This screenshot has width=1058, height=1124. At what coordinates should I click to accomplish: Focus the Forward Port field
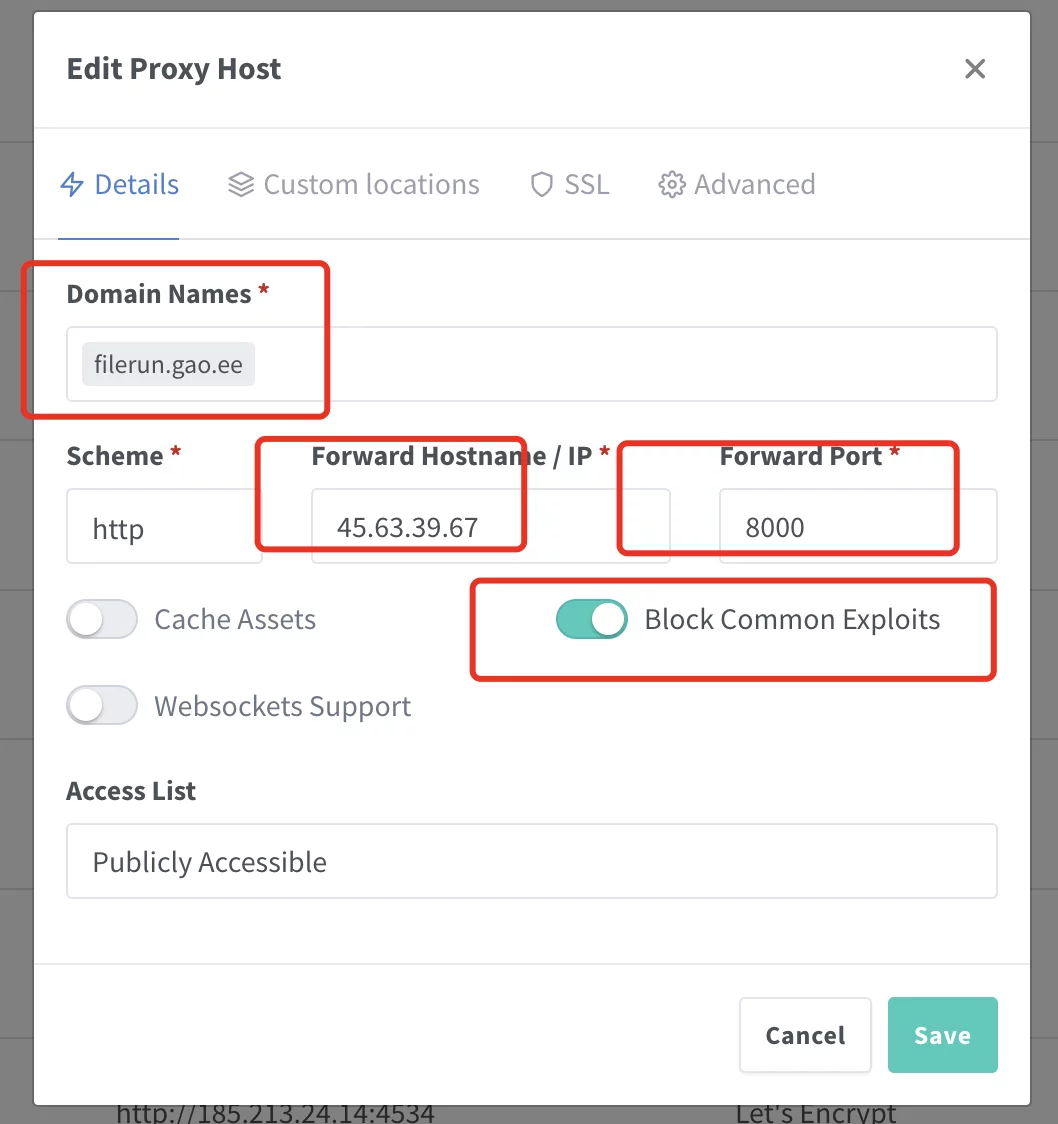pyautogui.click(x=857, y=527)
